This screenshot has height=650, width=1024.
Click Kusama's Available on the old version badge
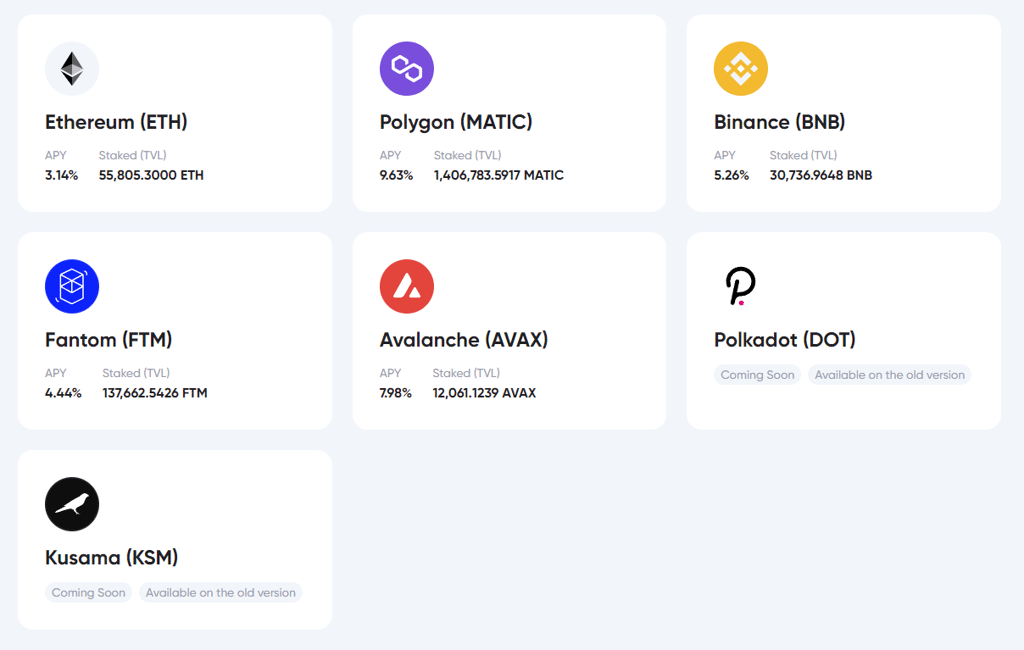(x=221, y=593)
